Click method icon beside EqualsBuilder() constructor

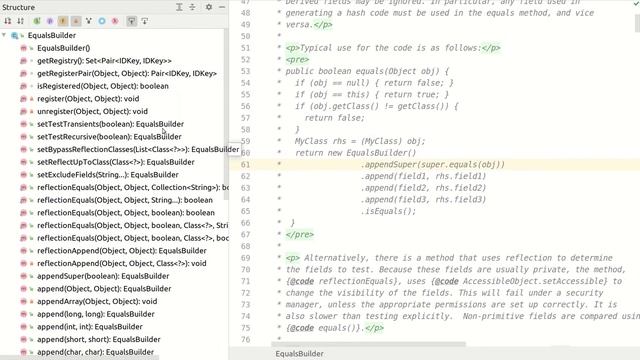[24, 48]
